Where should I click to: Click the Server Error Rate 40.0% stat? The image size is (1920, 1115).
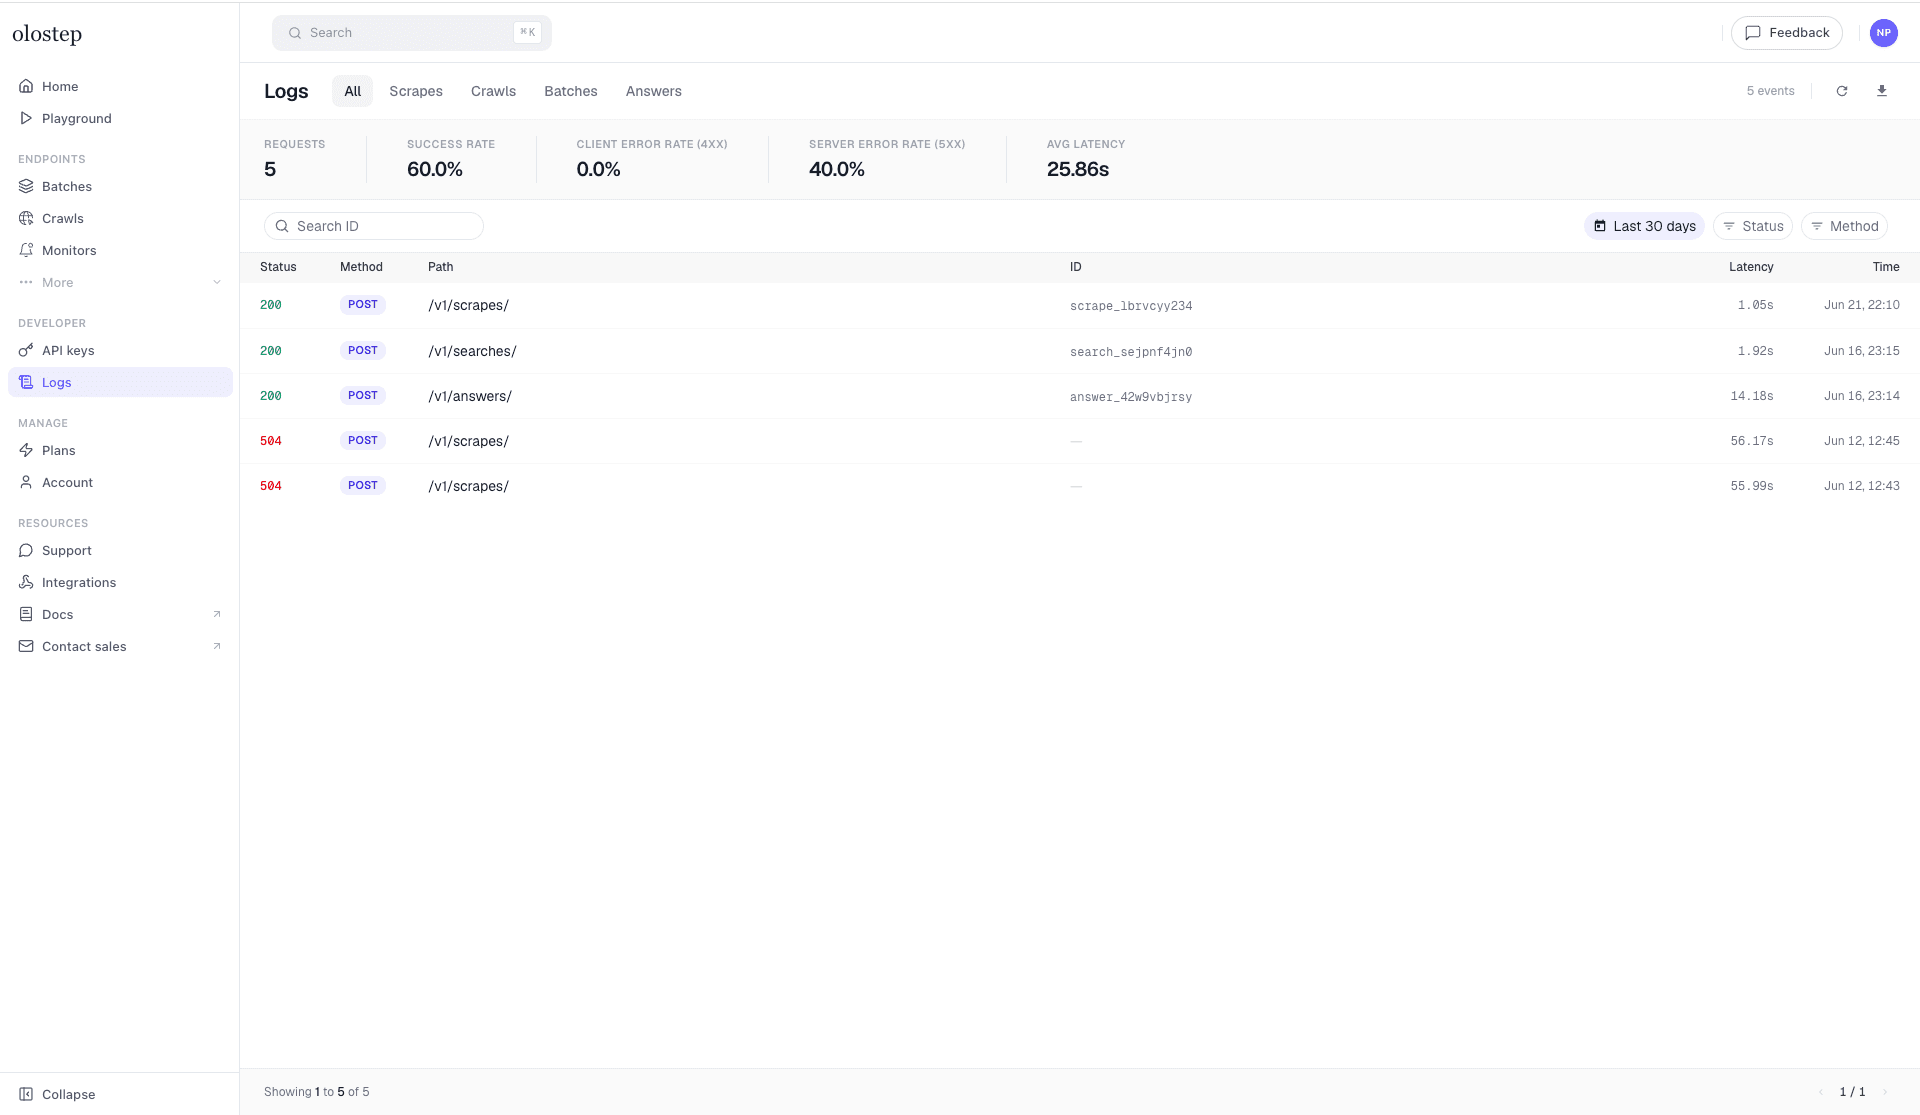point(887,159)
